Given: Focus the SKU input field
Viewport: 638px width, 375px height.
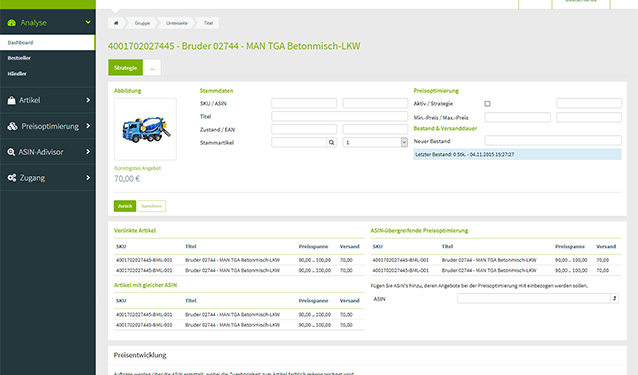Looking at the screenshot, I should point(304,103).
